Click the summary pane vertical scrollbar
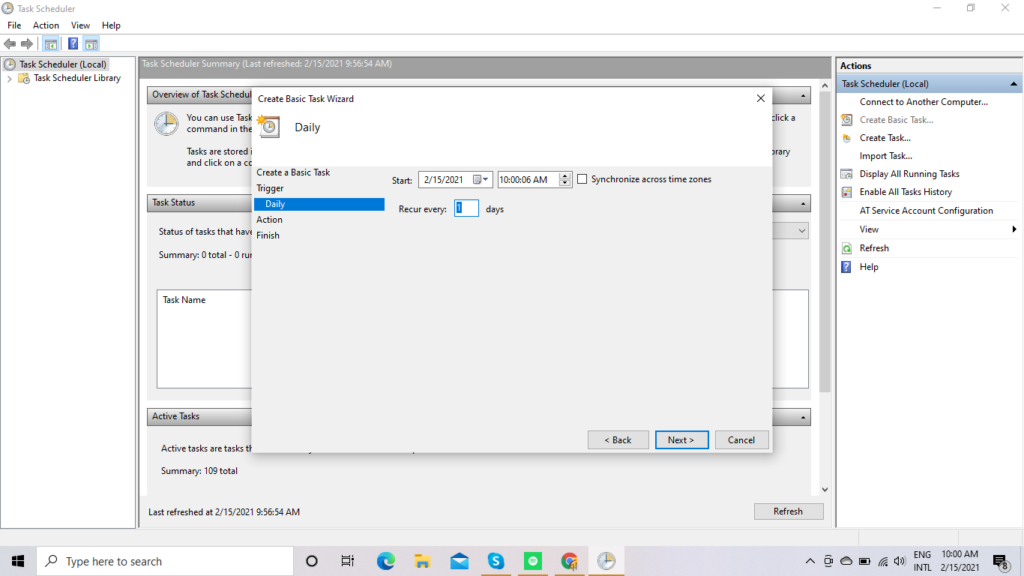1024x576 pixels. (x=825, y=242)
